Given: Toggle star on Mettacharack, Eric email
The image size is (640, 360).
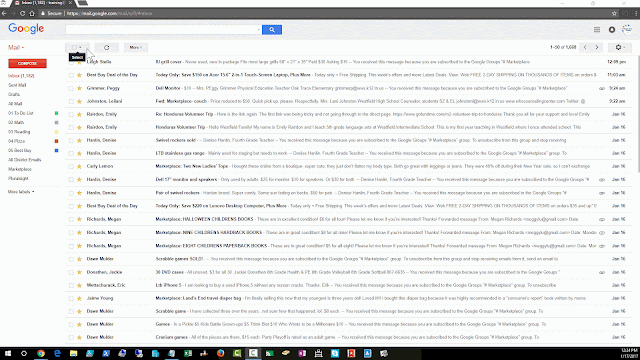Looking at the screenshot, I should tap(80, 285).
